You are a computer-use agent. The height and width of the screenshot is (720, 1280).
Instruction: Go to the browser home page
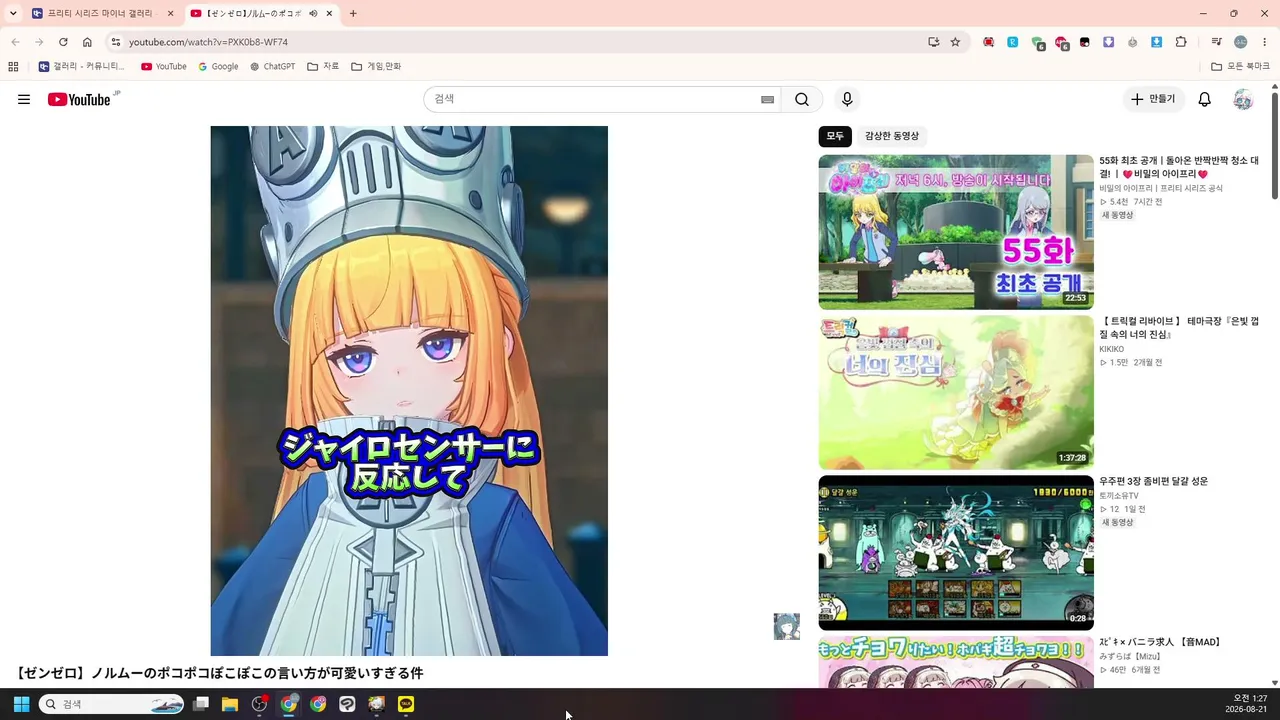pos(87,42)
